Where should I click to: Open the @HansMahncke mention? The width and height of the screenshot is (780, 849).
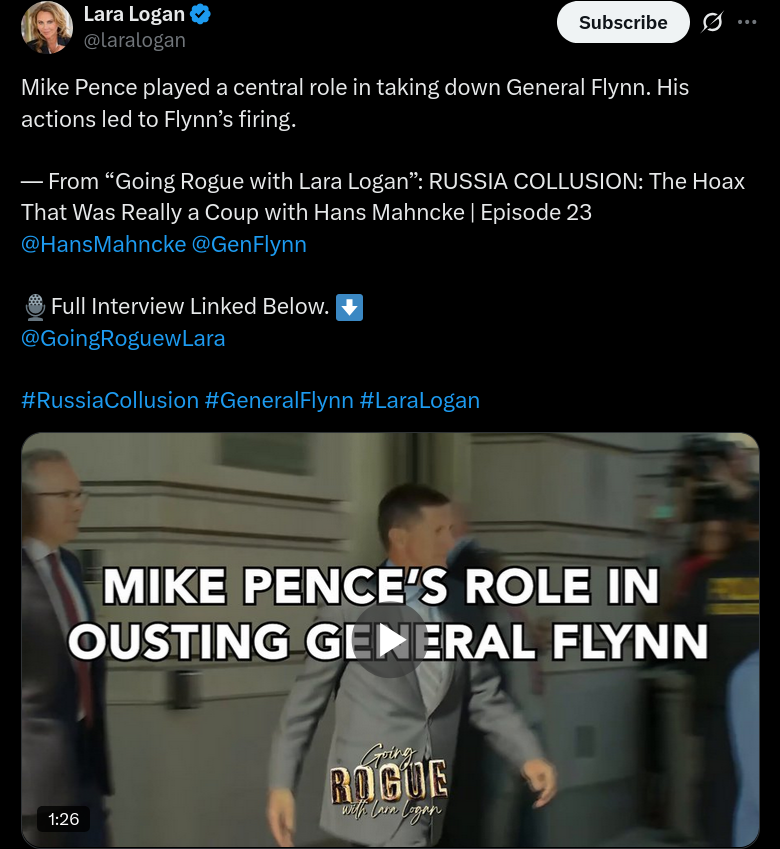click(103, 244)
